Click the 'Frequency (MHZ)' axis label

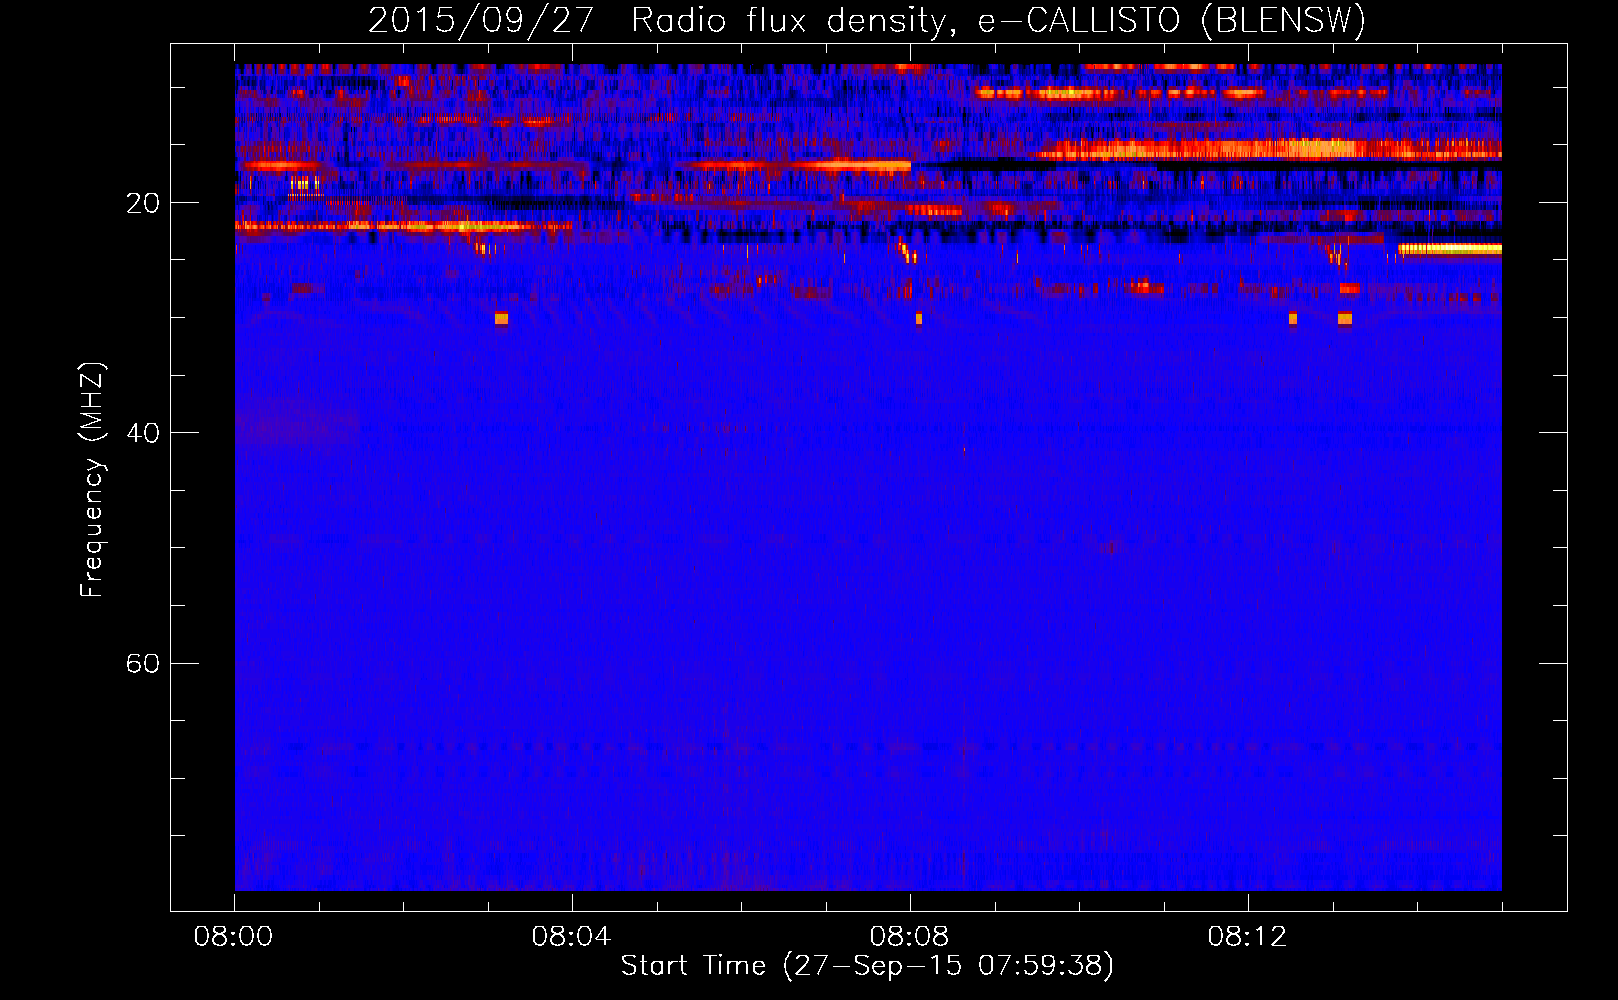pos(91,480)
